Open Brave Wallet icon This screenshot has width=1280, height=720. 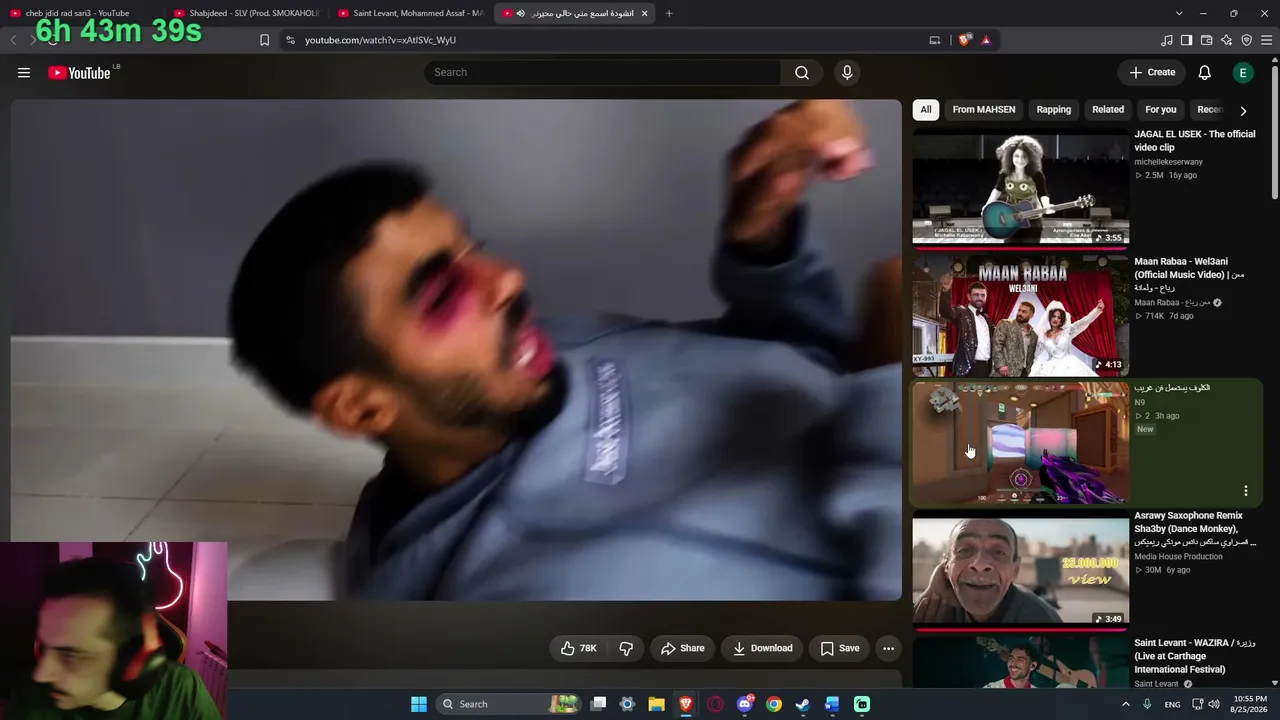tap(1206, 40)
